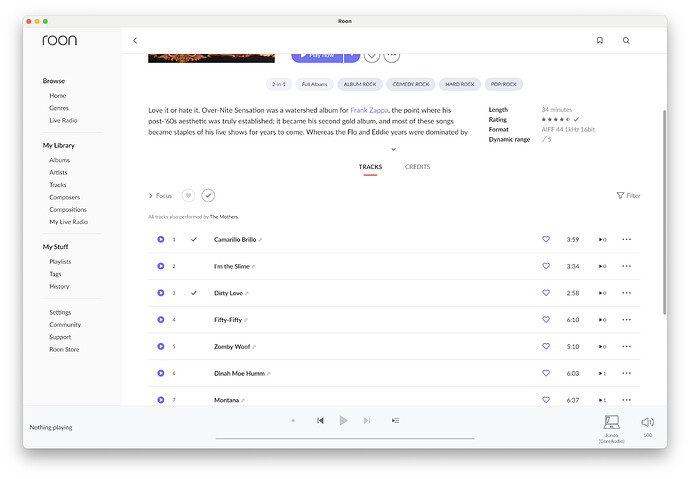Open the Junico audio zone icon
The image size is (690, 479).
pos(612,423)
